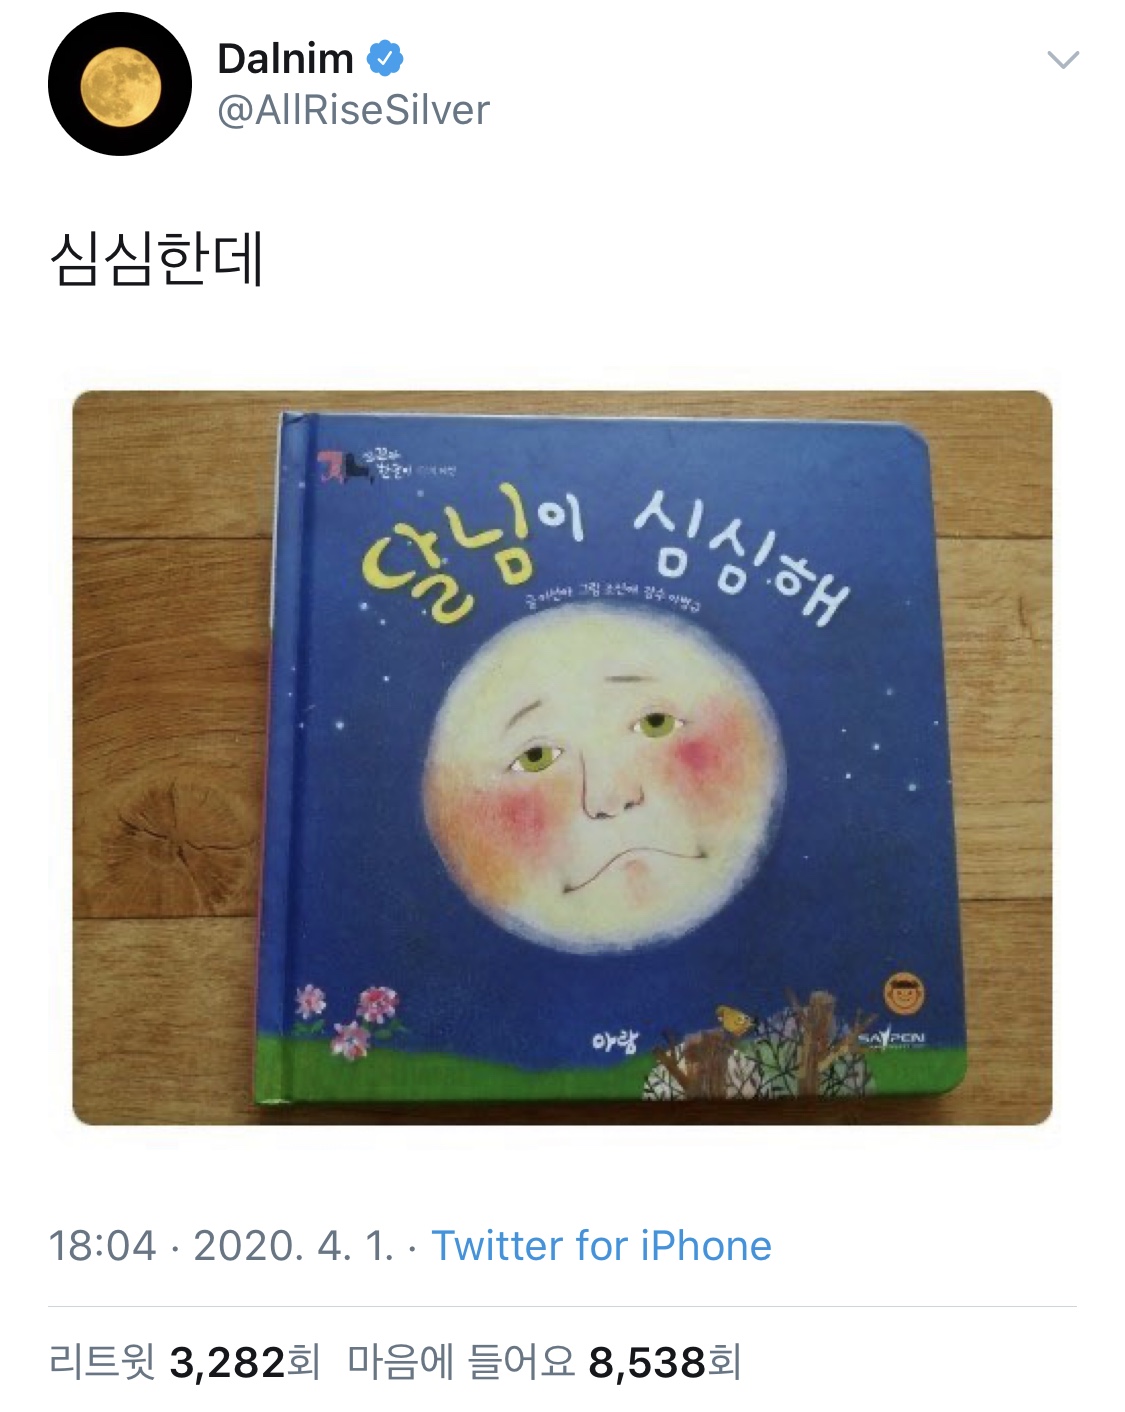Open the Dalnim display name
Viewport: 1125px width, 1412px height.
pos(285,58)
